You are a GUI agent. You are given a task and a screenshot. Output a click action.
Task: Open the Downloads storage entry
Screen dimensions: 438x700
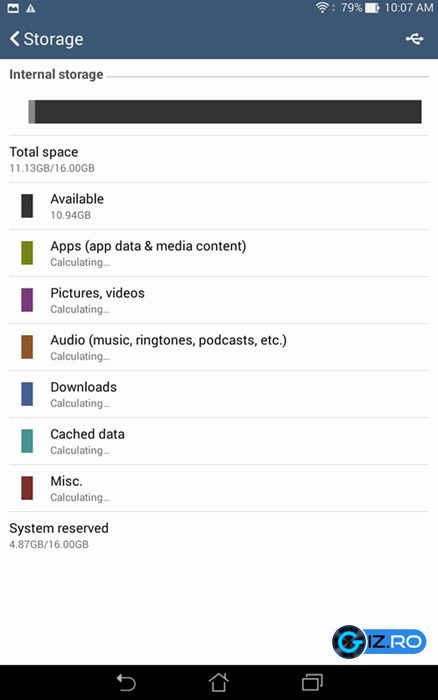(219, 394)
